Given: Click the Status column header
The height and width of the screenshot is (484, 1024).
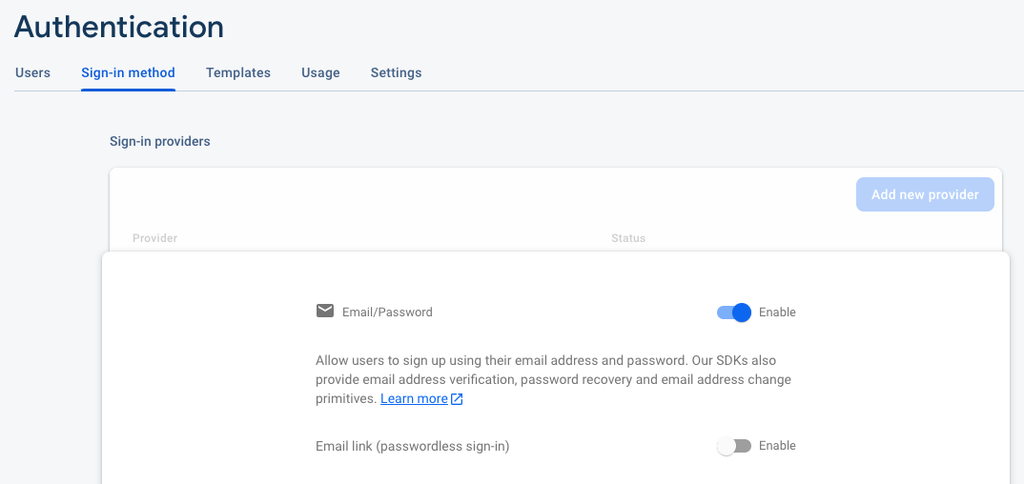Looking at the screenshot, I should [x=628, y=239].
